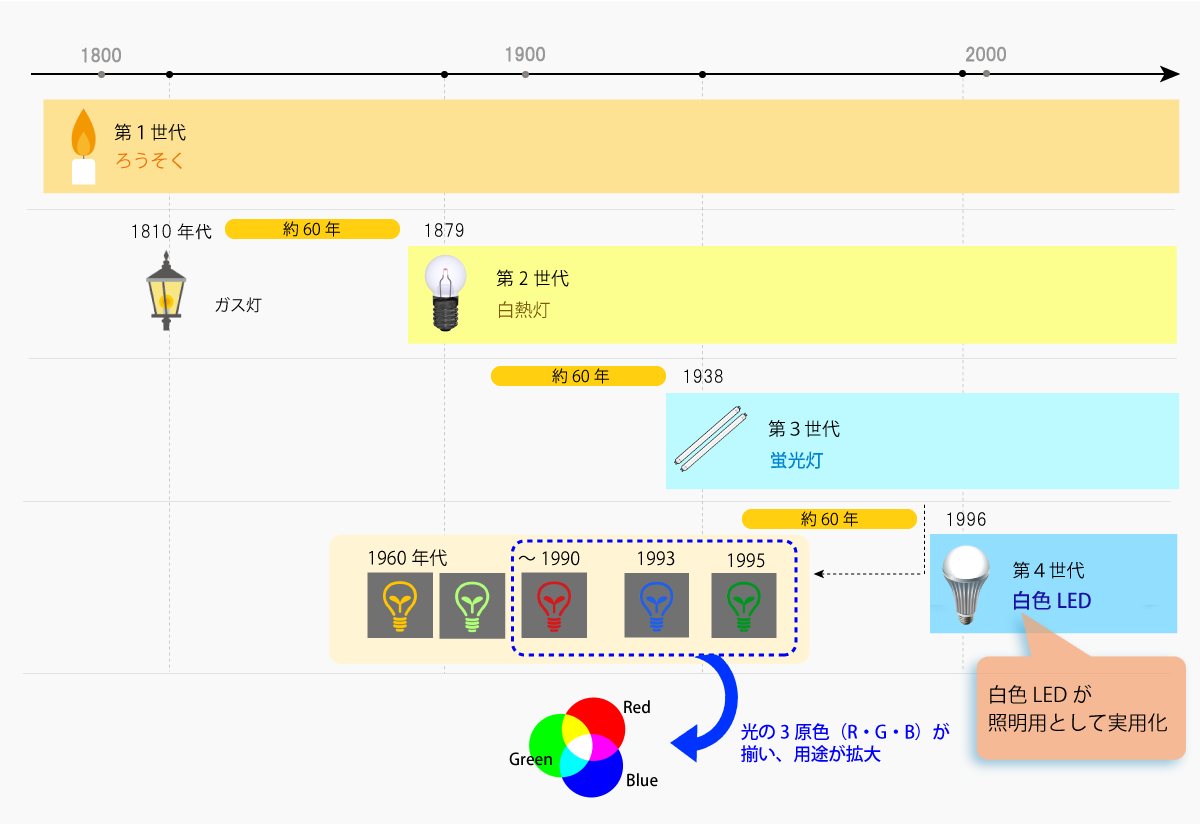The height and width of the screenshot is (824, 1200).
Task: Click the 光の３原色 caption text
Action: click(x=844, y=743)
